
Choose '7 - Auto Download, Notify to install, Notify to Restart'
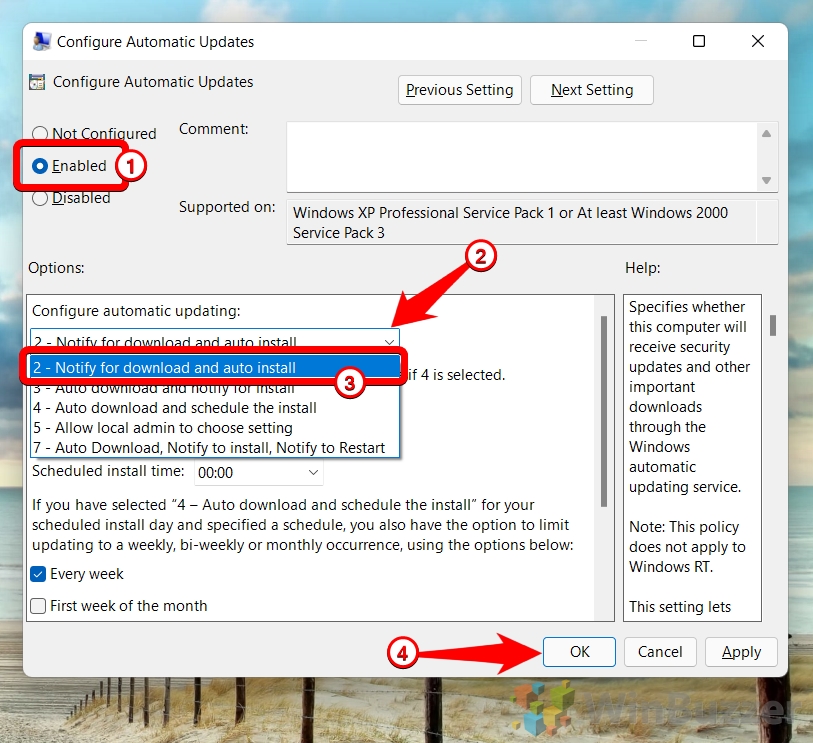pyautogui.click(x=215, y=448)
